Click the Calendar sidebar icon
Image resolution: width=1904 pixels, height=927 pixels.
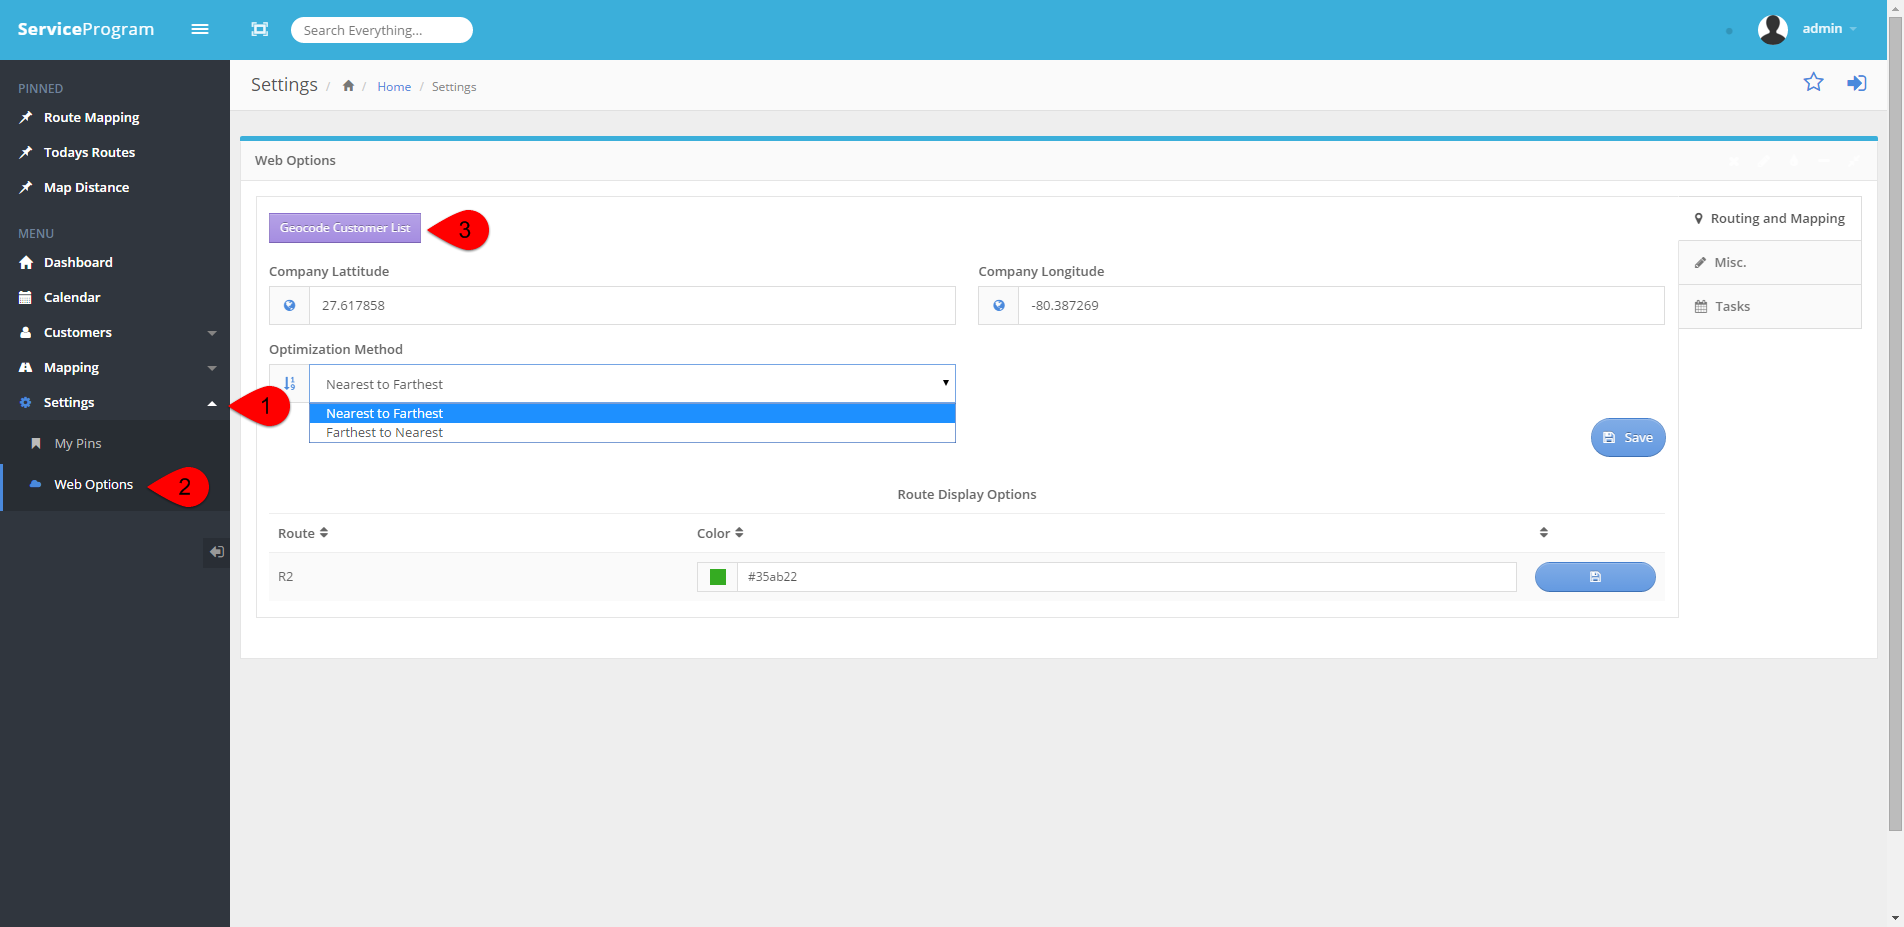click(26, 297)
